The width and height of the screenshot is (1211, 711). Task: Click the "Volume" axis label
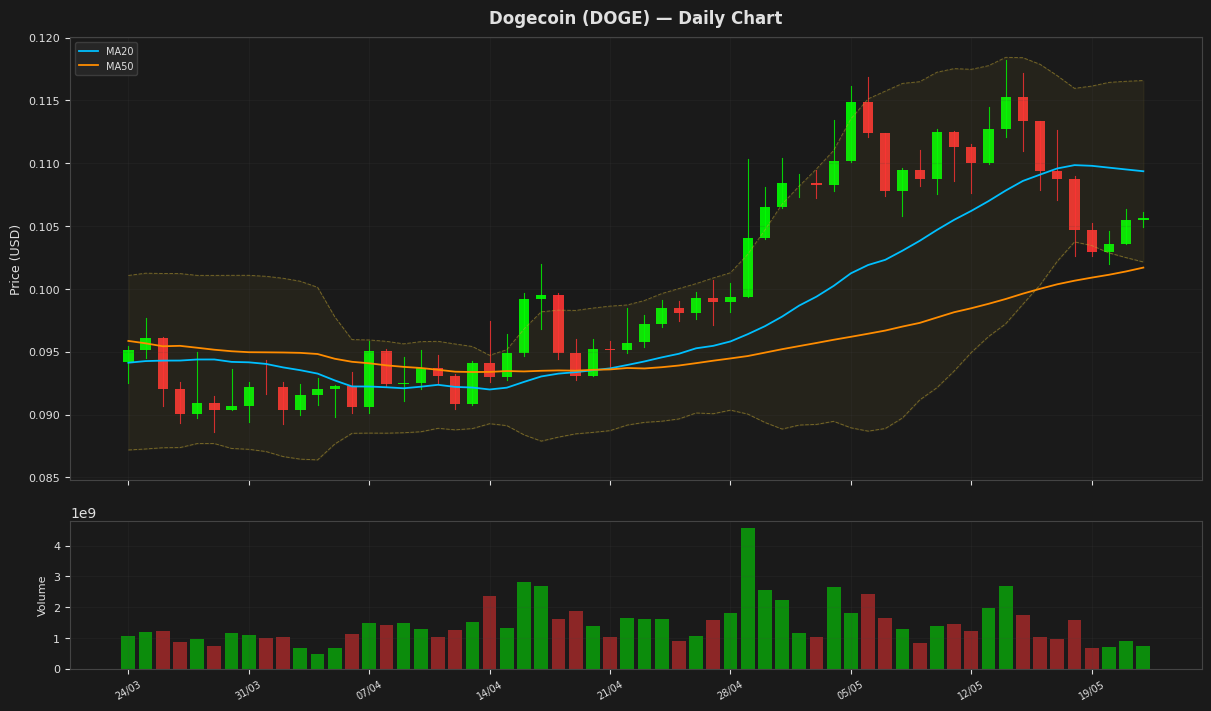point(42,596)
